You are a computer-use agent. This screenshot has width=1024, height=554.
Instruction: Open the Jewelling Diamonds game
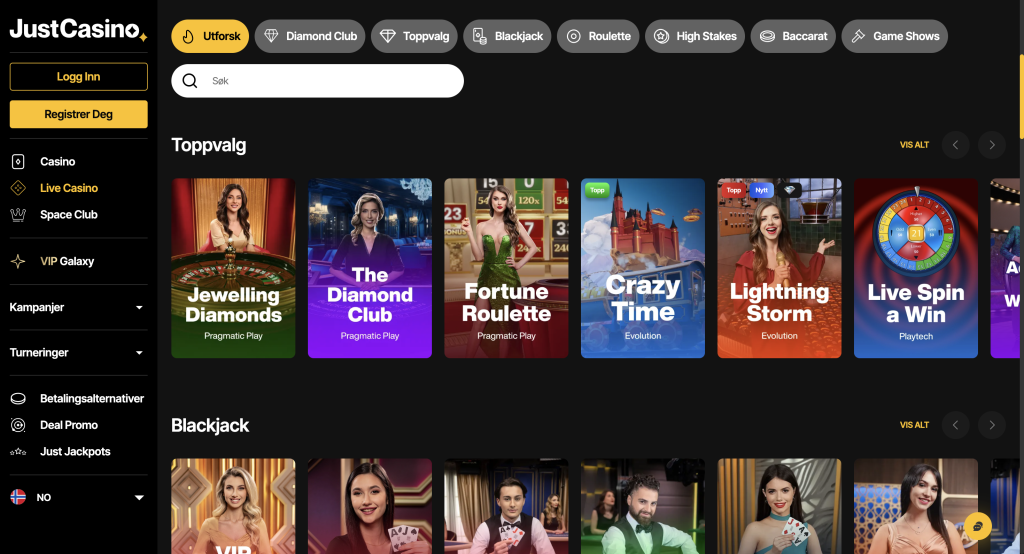click(233, 268)
